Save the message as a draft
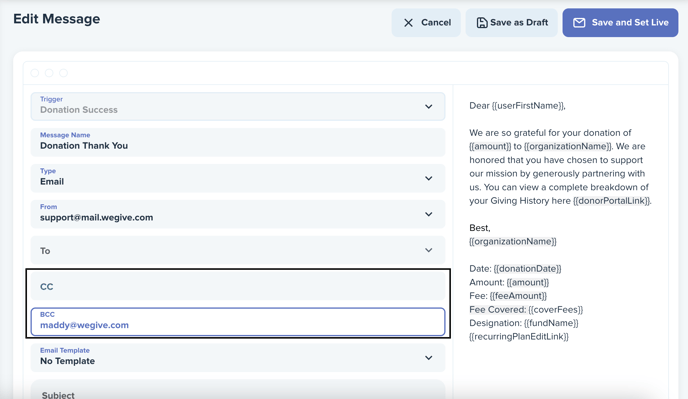Screen dimensions: 688x399 (x=512, y=23)
